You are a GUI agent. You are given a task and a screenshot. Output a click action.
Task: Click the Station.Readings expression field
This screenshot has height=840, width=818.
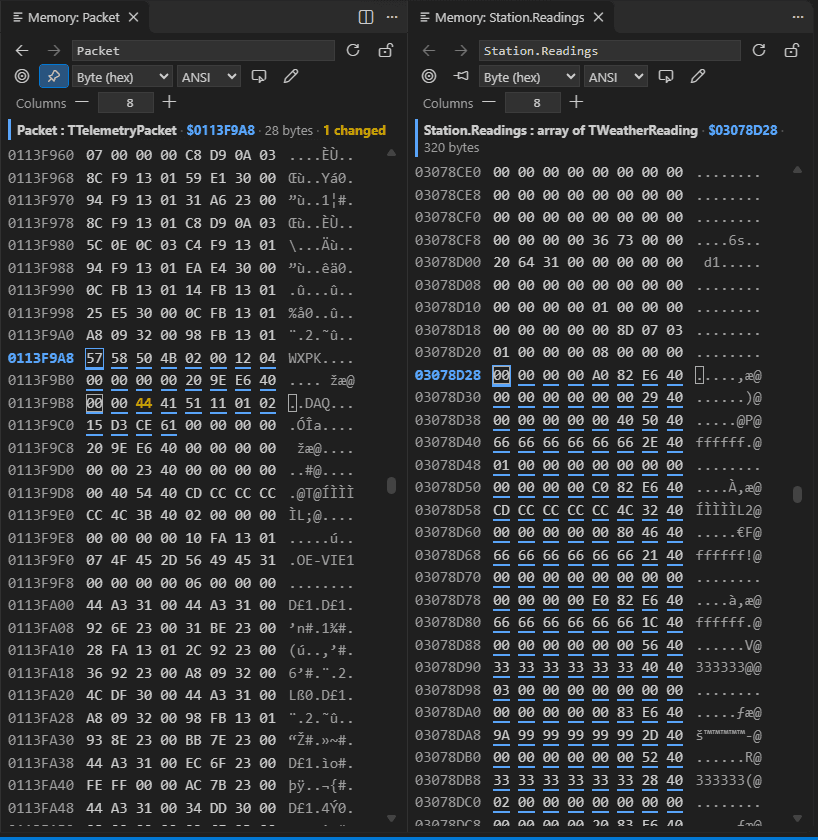(610, 51)
